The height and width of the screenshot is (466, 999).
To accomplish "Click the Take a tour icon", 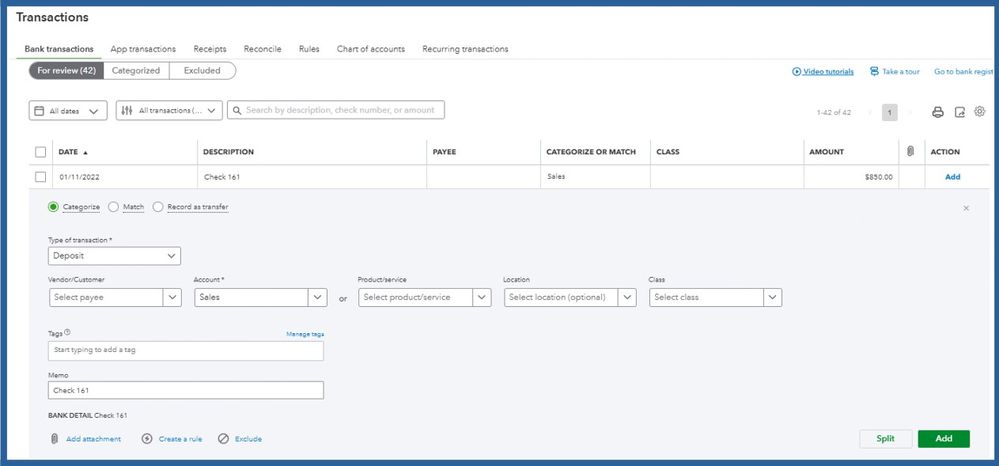I will point(874,71).
